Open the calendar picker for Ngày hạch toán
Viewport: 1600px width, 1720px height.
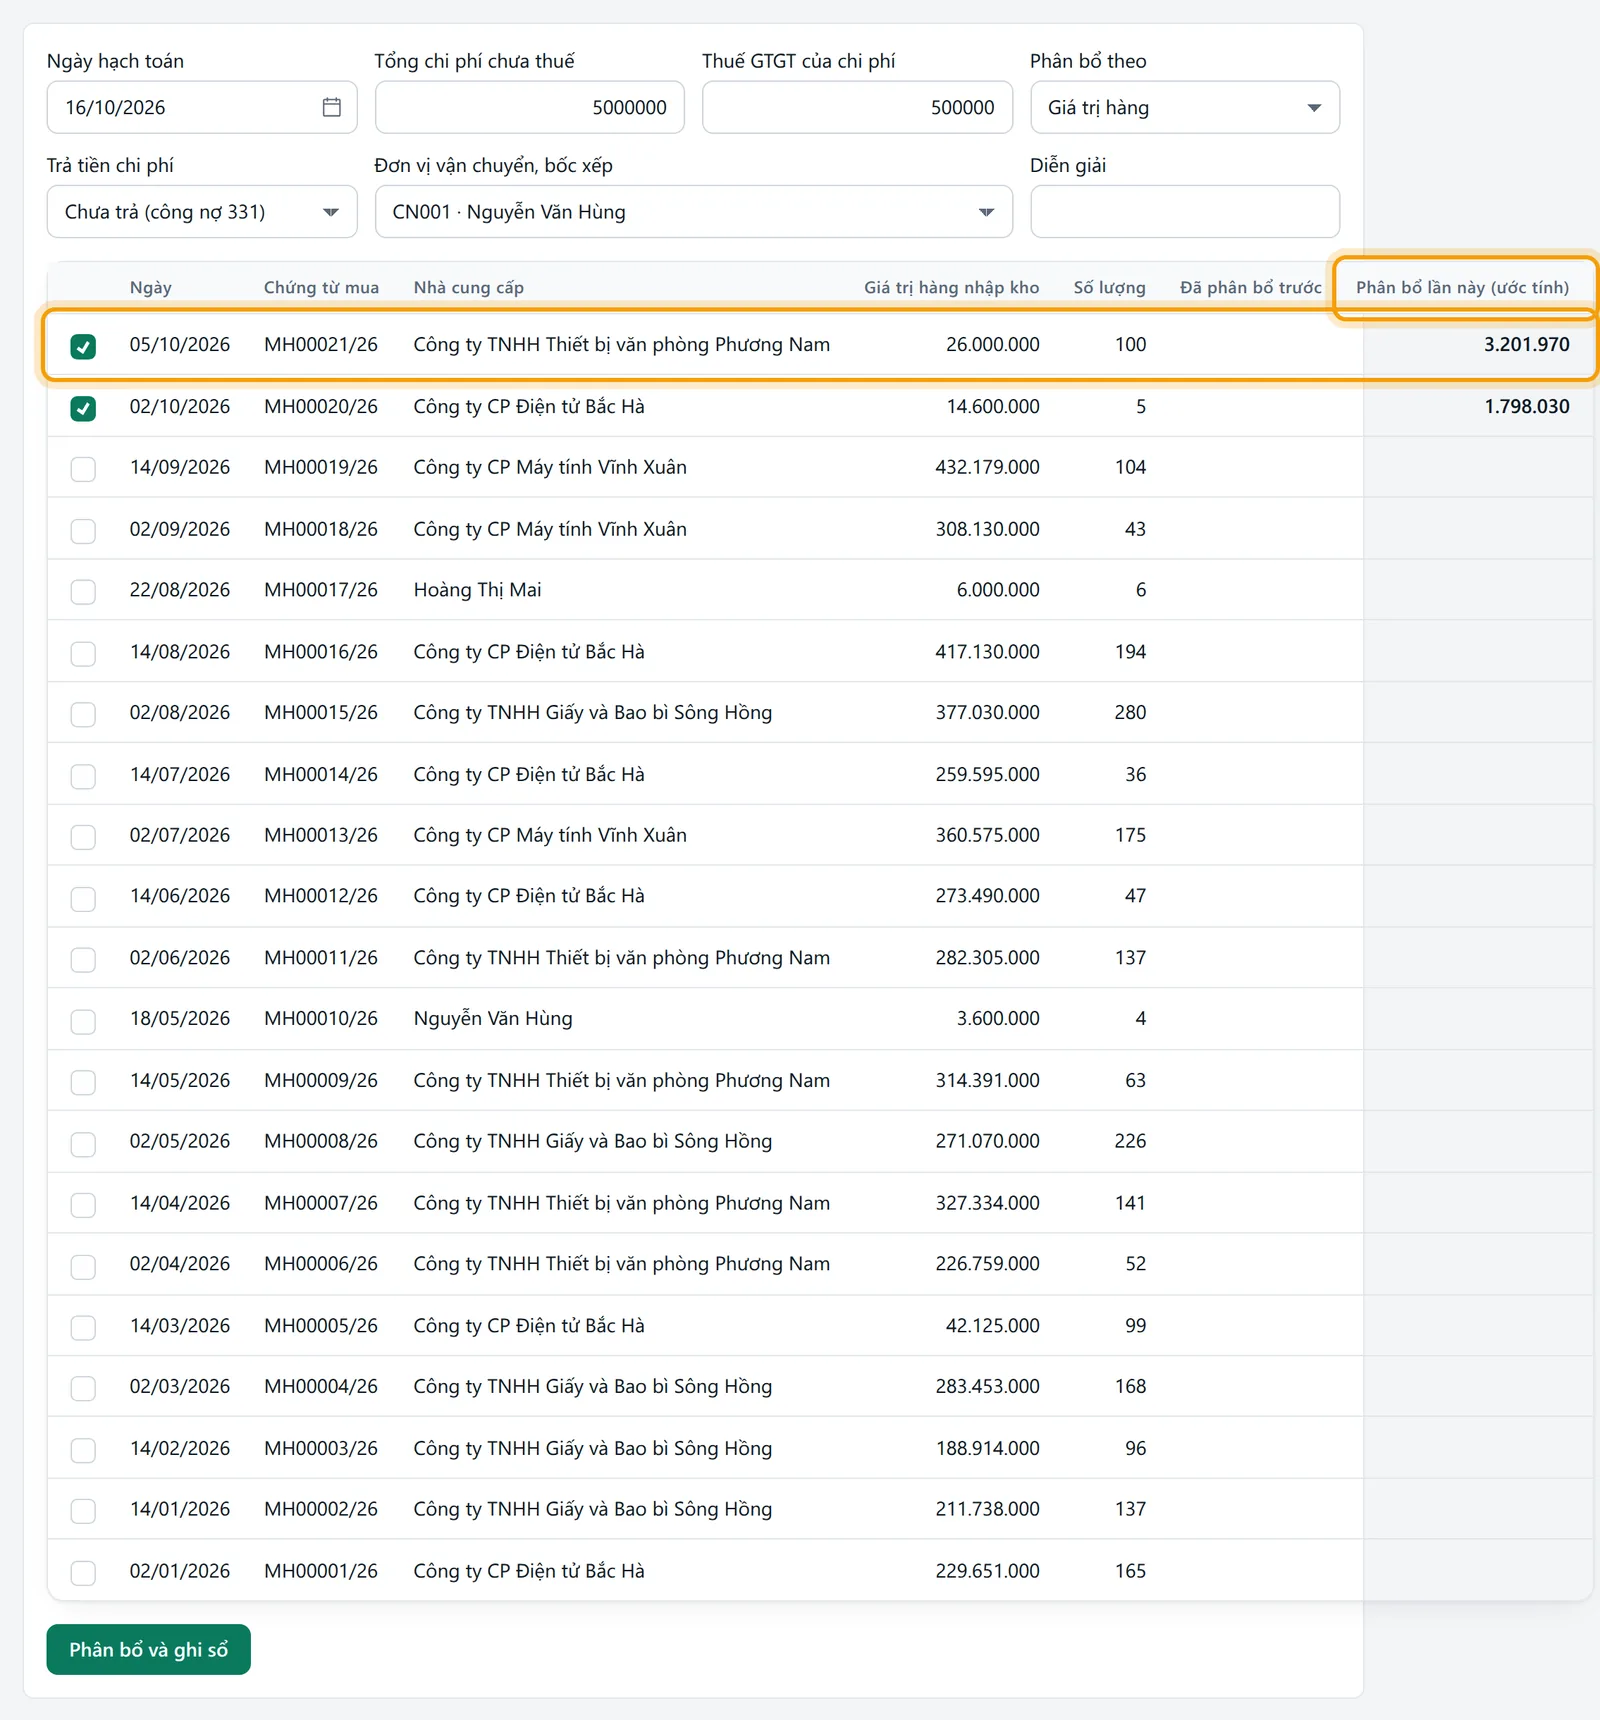click(332, 107)
